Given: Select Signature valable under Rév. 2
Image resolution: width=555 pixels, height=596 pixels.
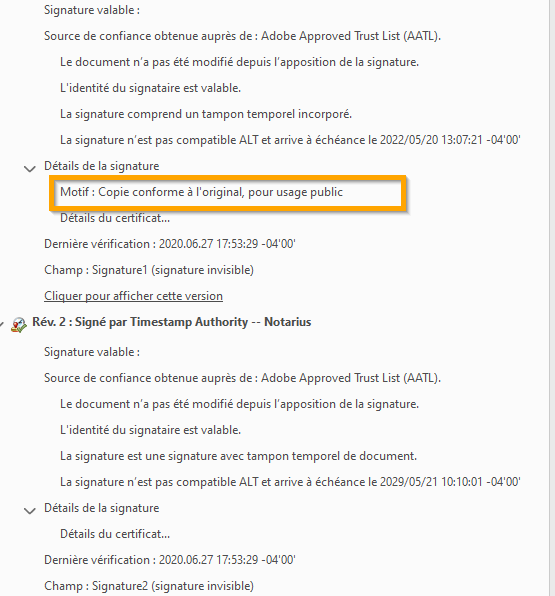Looking at the screenshot, I should 92,352.
